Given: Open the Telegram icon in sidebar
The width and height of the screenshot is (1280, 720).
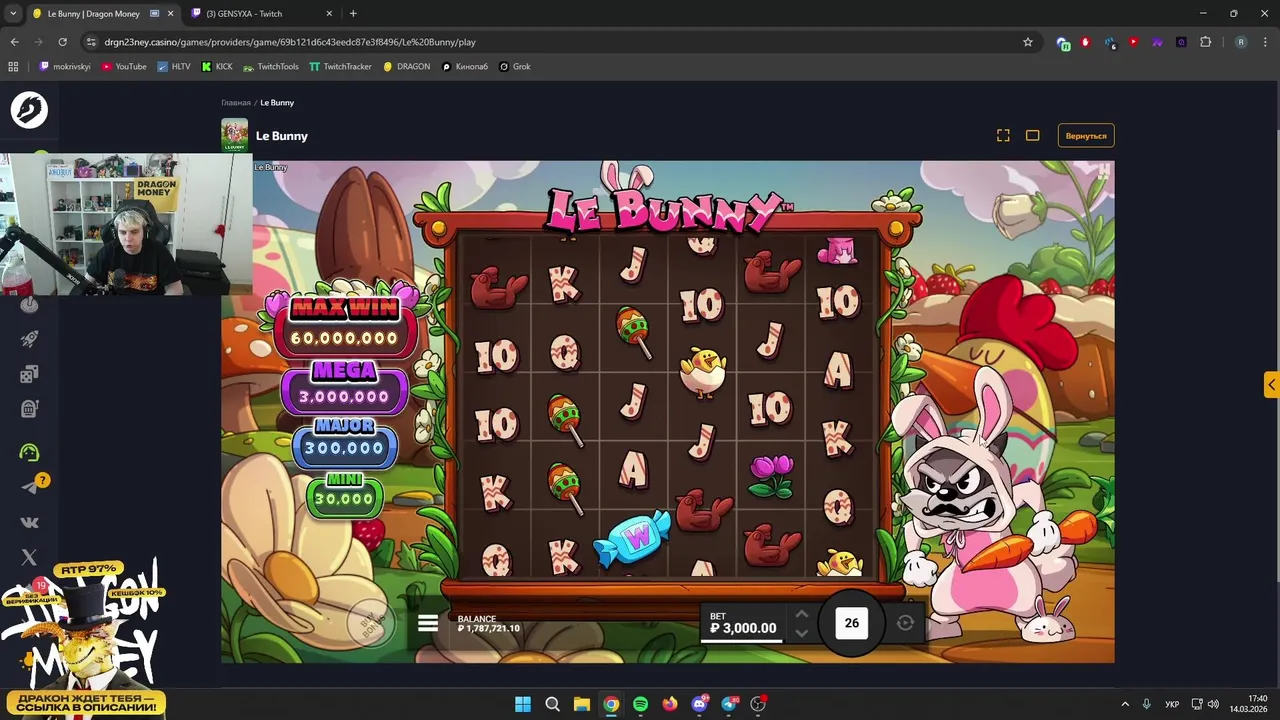Looking at the screenshot, I should (29, 487).
